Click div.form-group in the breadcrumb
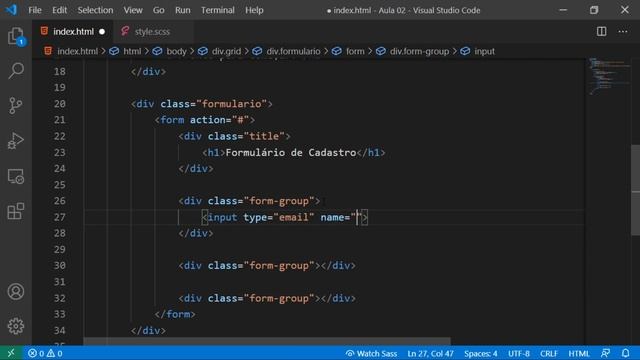 click(x=419, y=51)
